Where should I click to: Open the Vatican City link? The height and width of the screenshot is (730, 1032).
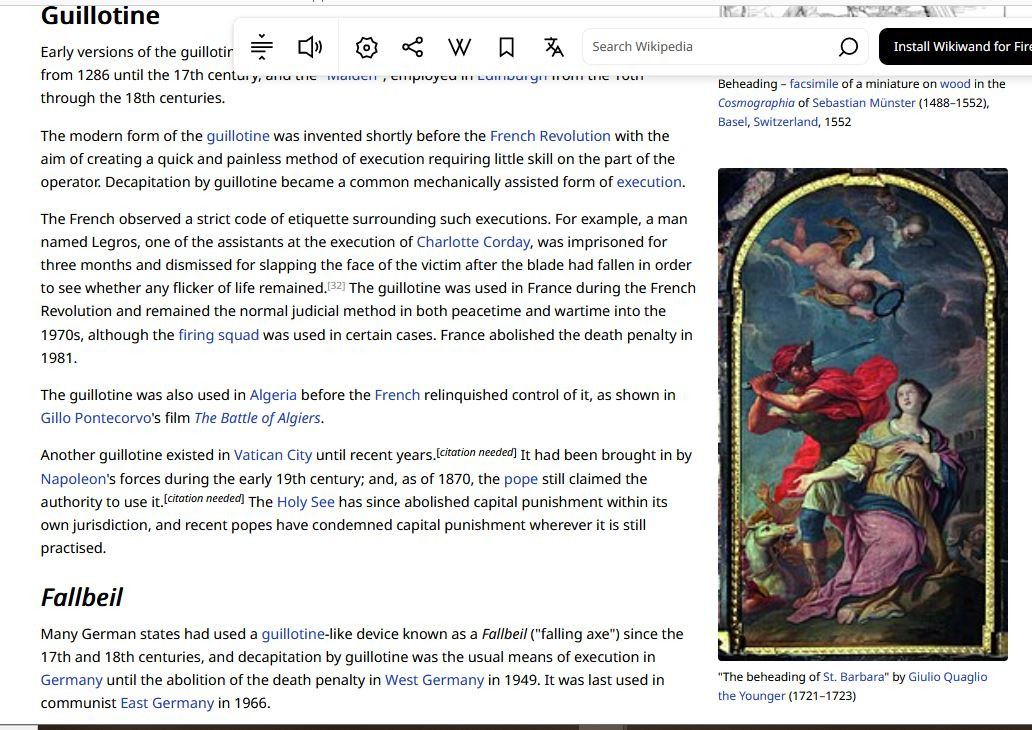coord(273,455)
